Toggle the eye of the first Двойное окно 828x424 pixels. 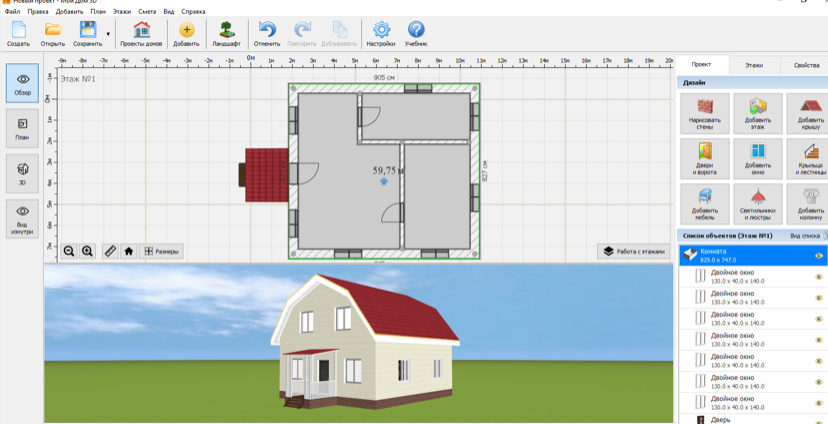point(819,276)
